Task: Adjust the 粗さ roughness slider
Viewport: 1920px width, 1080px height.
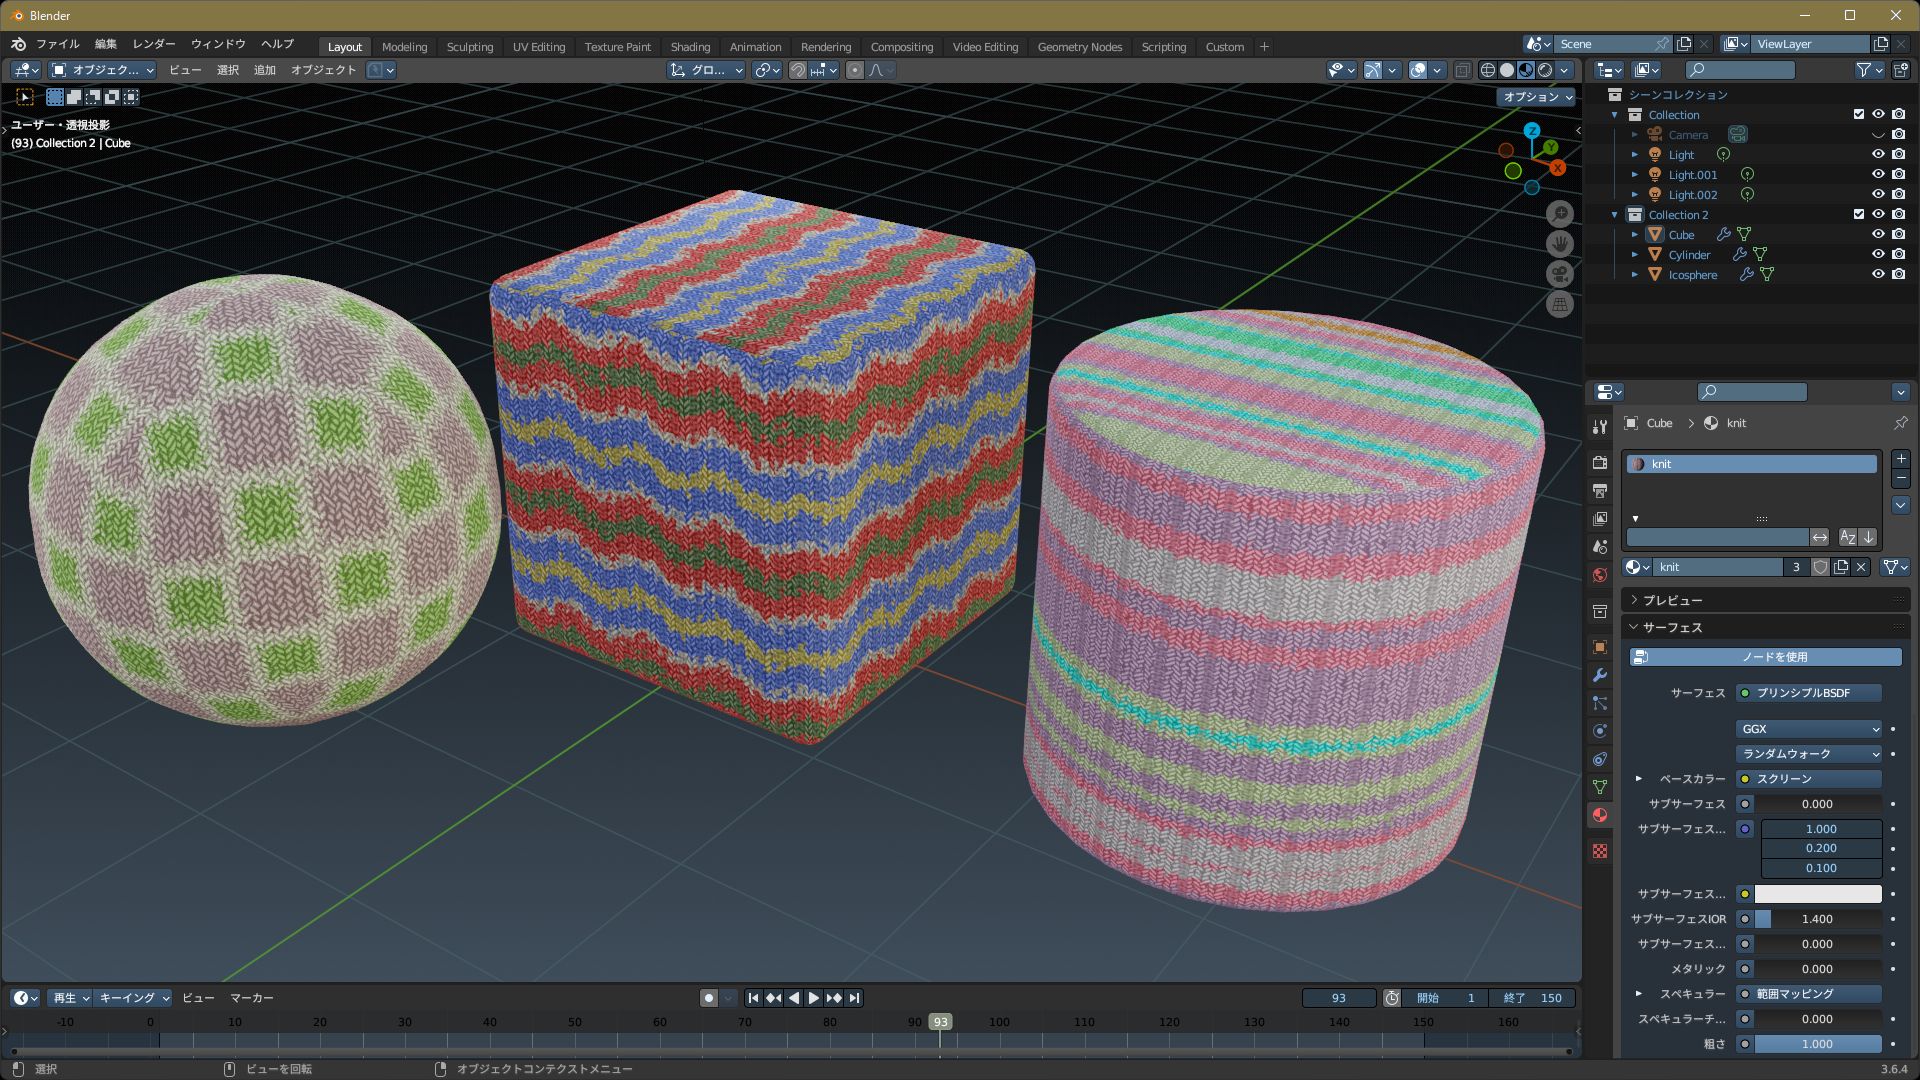Action: click(1817, 1044)
